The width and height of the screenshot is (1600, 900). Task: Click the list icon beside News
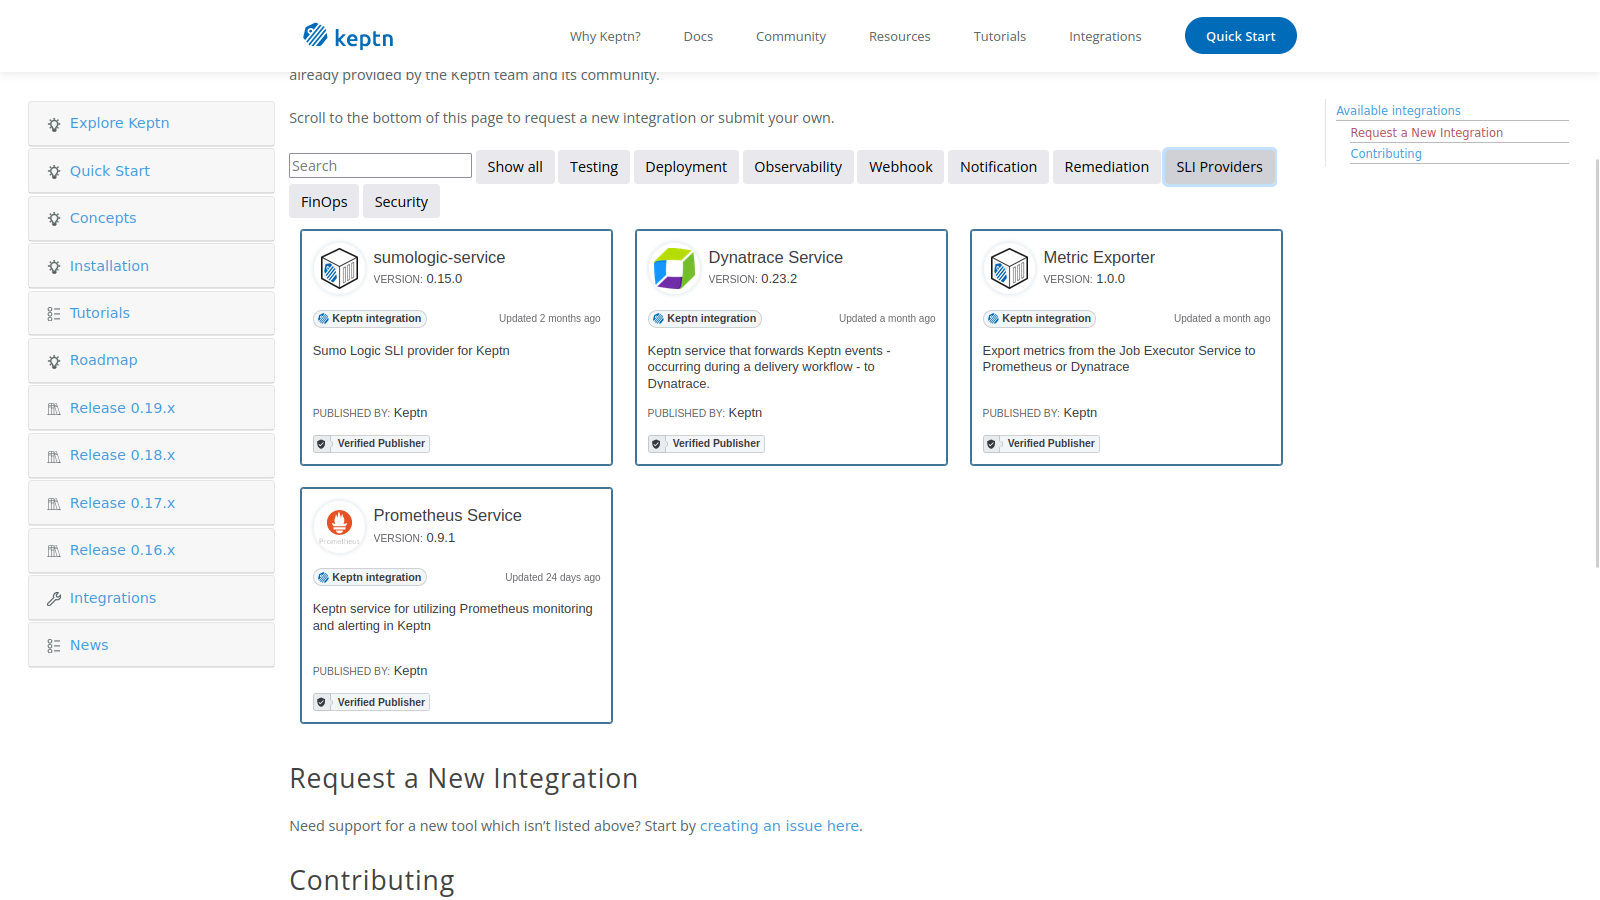click(x=54, y=646)
